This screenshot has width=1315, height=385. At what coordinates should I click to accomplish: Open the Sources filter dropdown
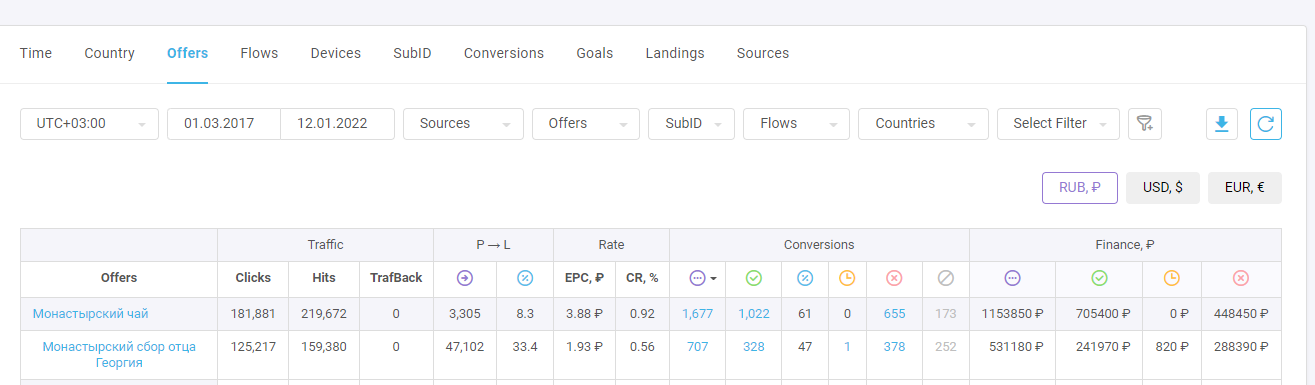pyautogui.click(x=464, y=124)
